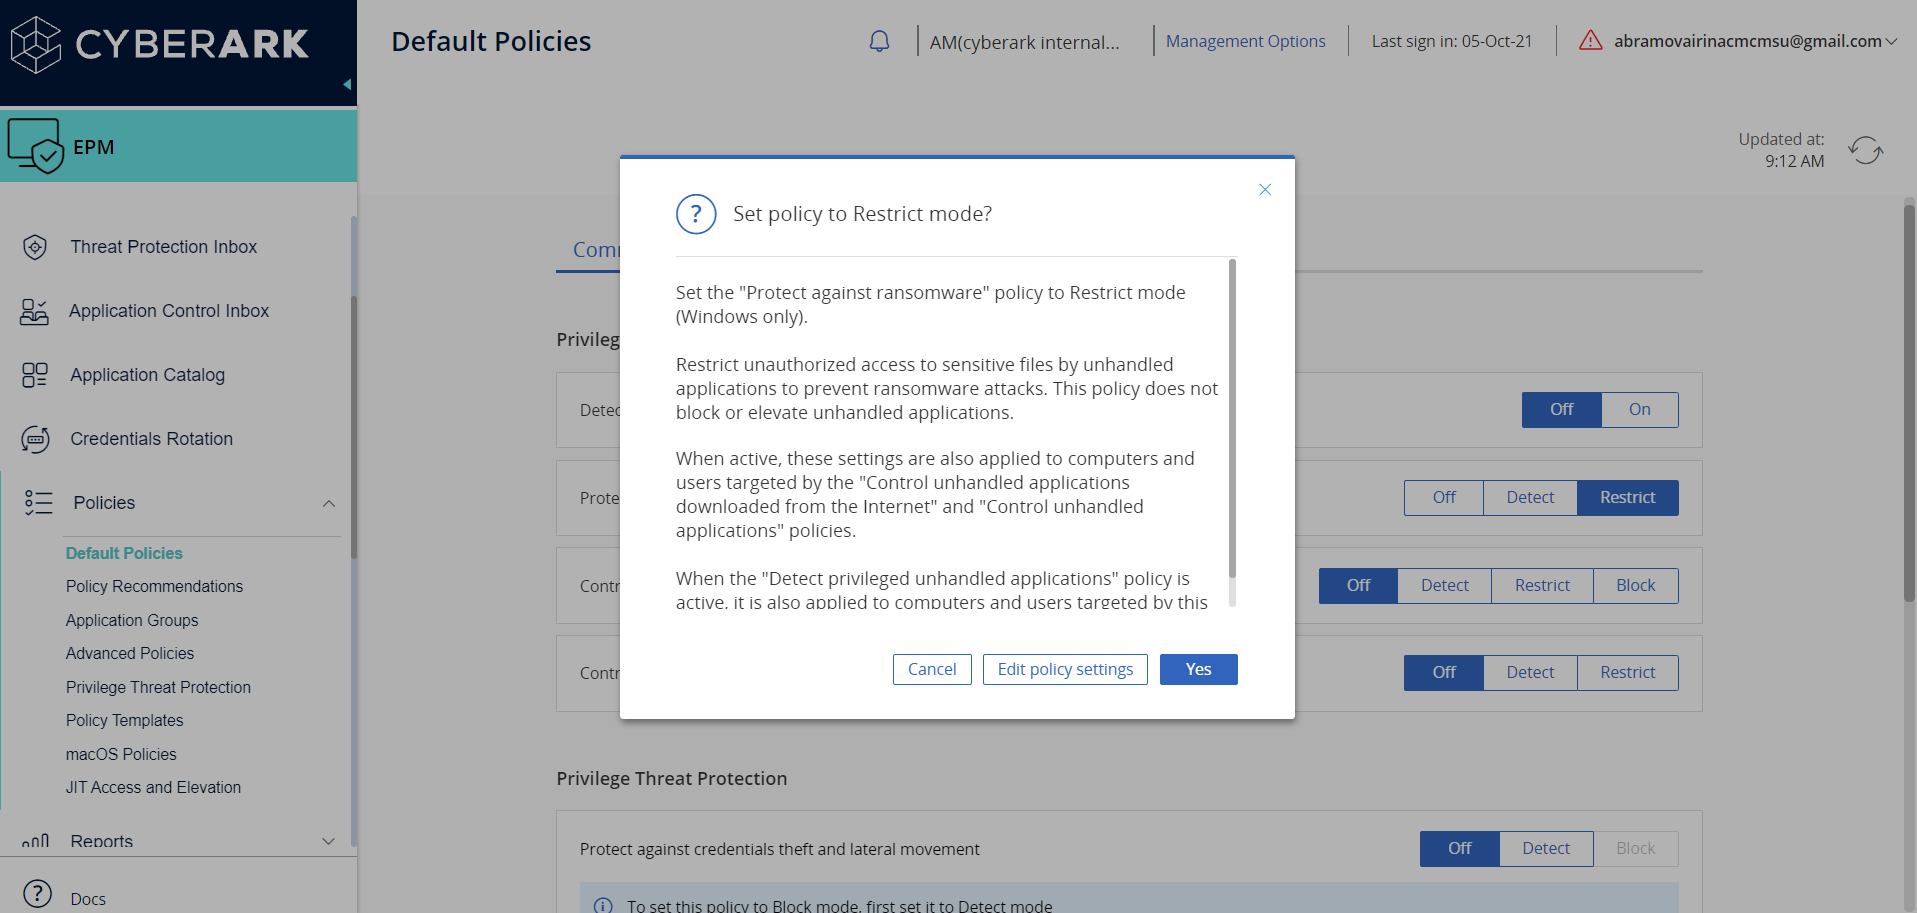Image resolution: width=1917 pixels, height=913 pixels.
Task: Set credentials theft policy to Detect
Action: coord(1546,849)
